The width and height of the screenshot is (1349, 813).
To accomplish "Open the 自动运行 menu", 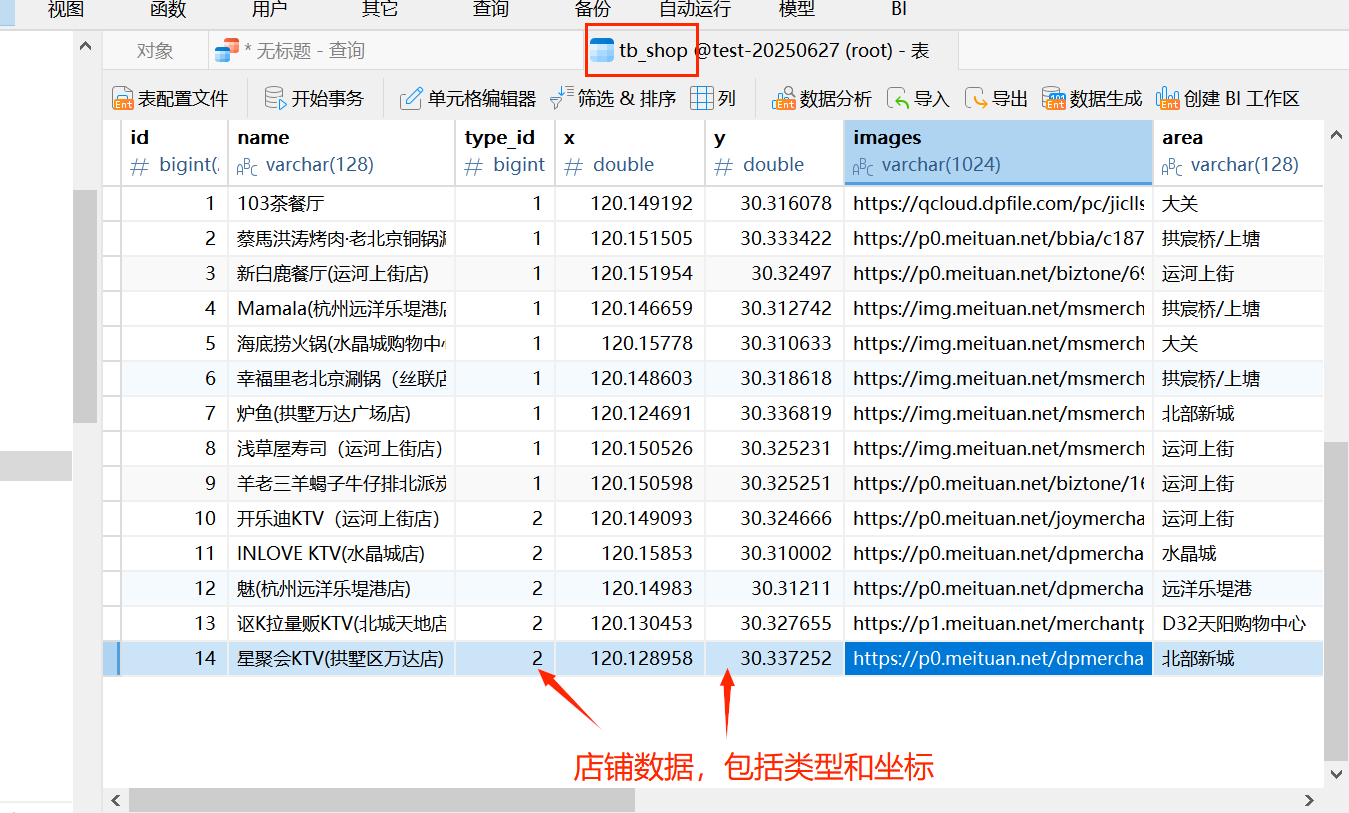I will pos(695,9).
